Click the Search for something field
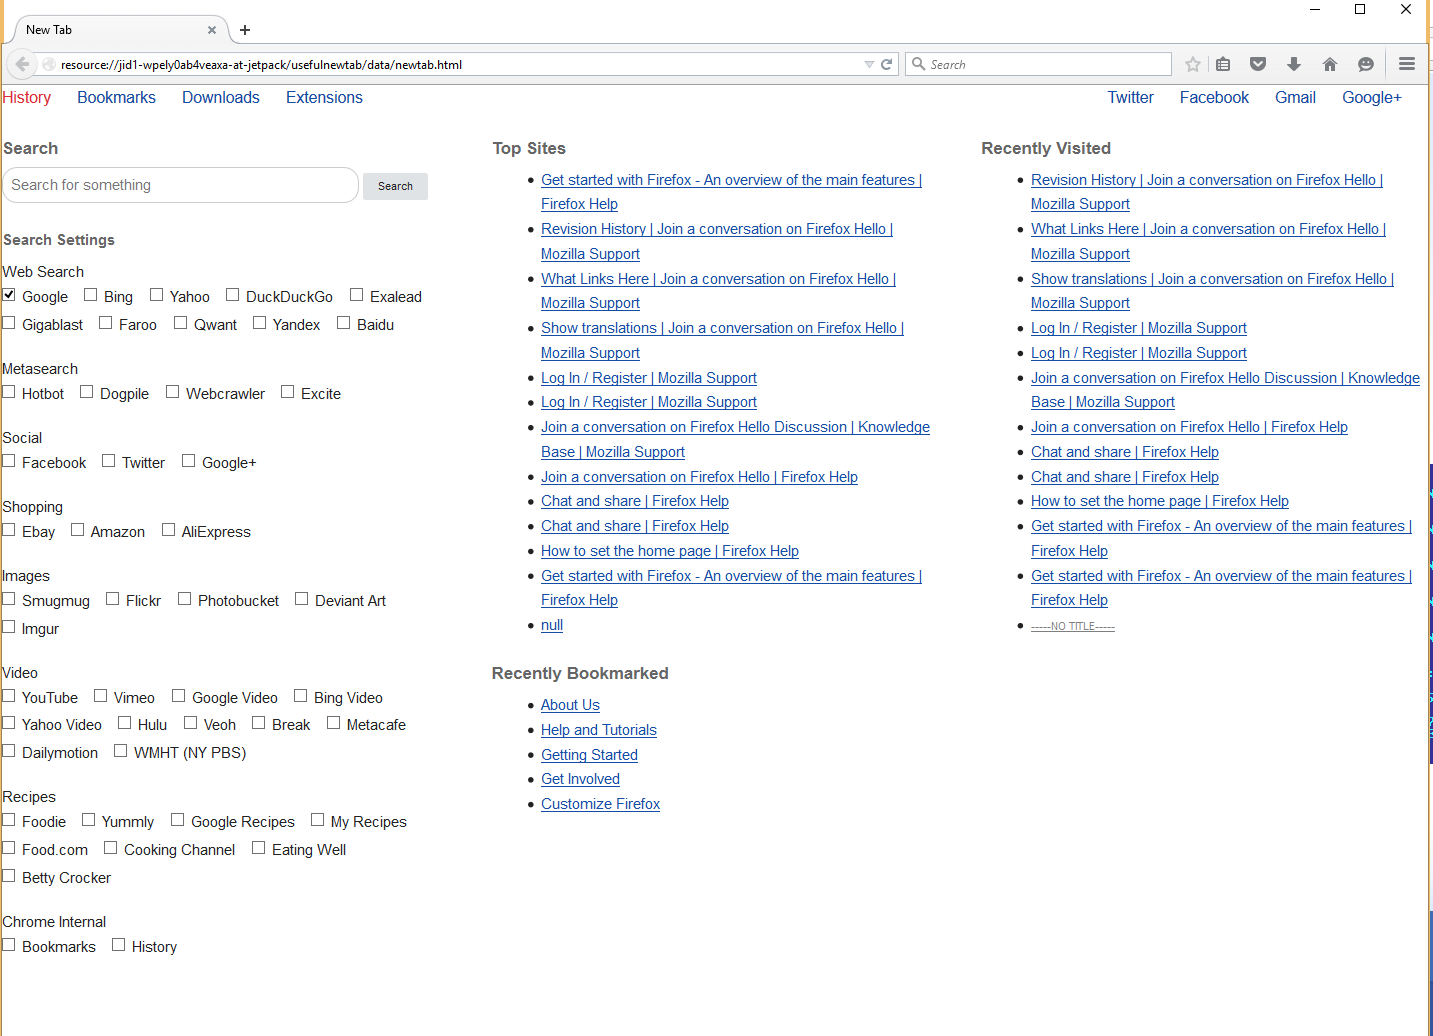This screenshot has height=1036, width=1433. [x=180, y=185]
